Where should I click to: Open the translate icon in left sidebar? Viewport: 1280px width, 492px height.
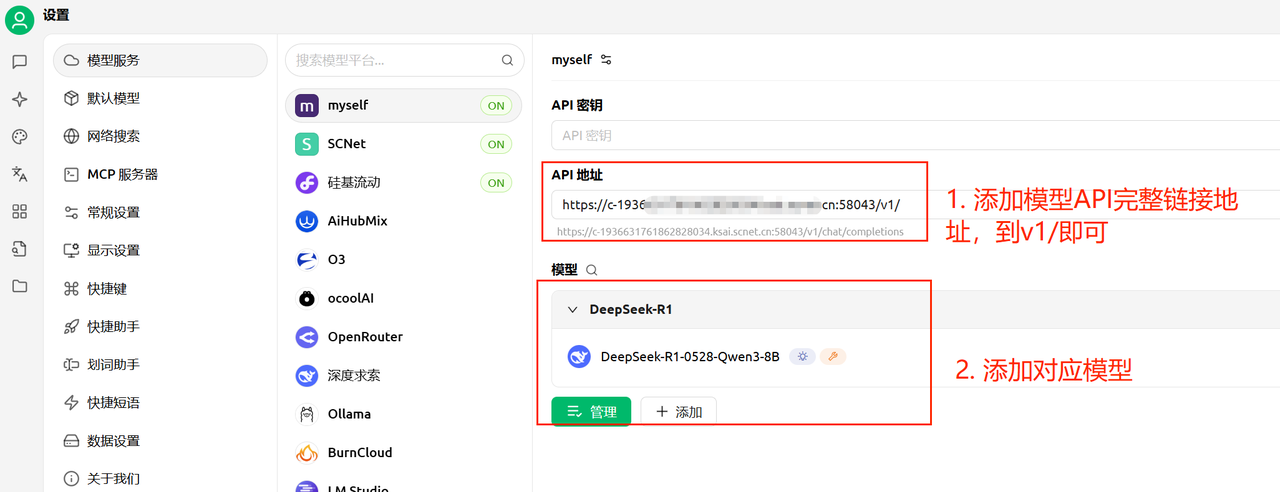20,174
